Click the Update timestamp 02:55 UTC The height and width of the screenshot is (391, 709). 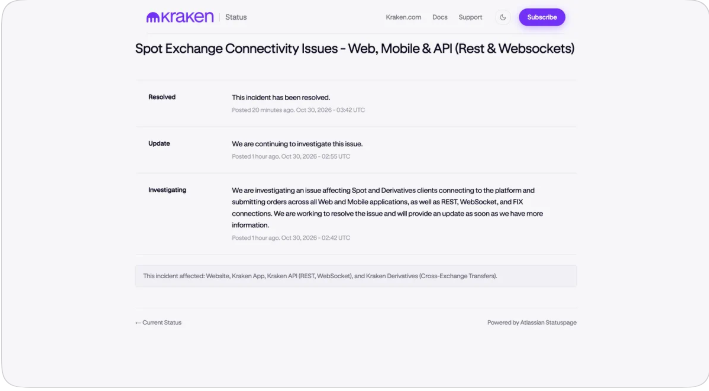click(x=291, y=156)
